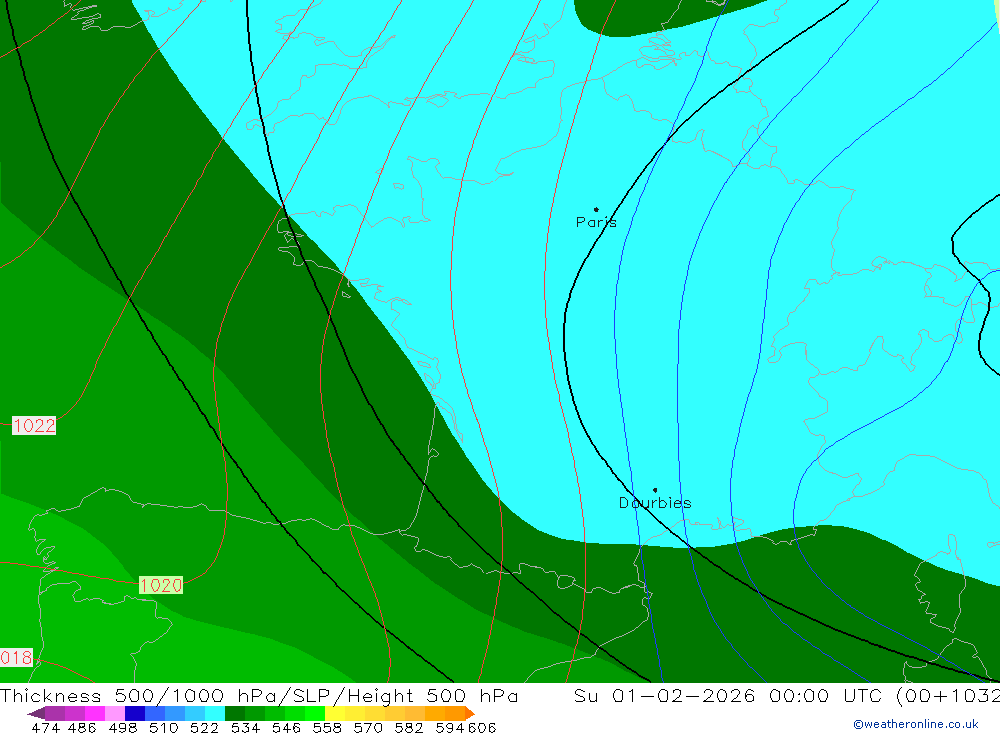This screenshot has height=733, width=1000.
Task: Click the 582 legend value
Action: [409, 727]
